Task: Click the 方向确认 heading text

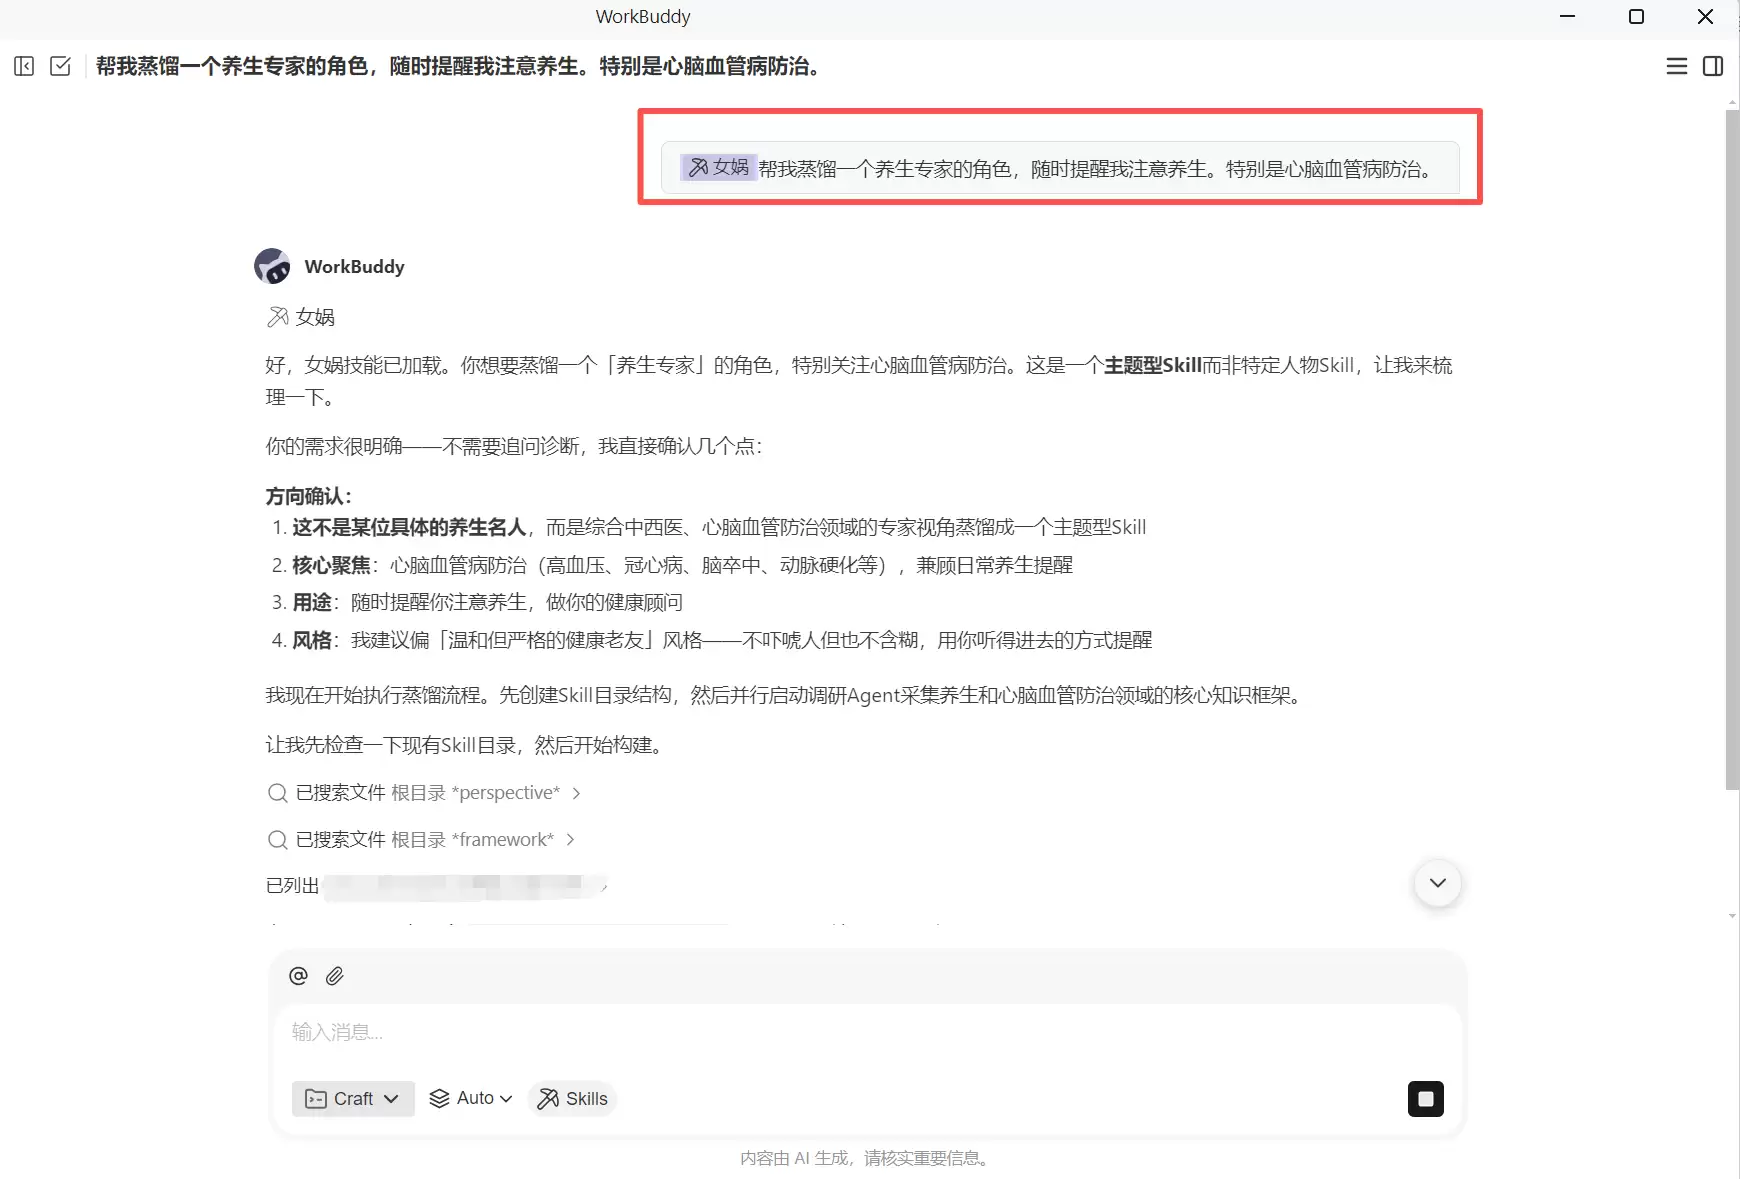Action: coord(308,496)
